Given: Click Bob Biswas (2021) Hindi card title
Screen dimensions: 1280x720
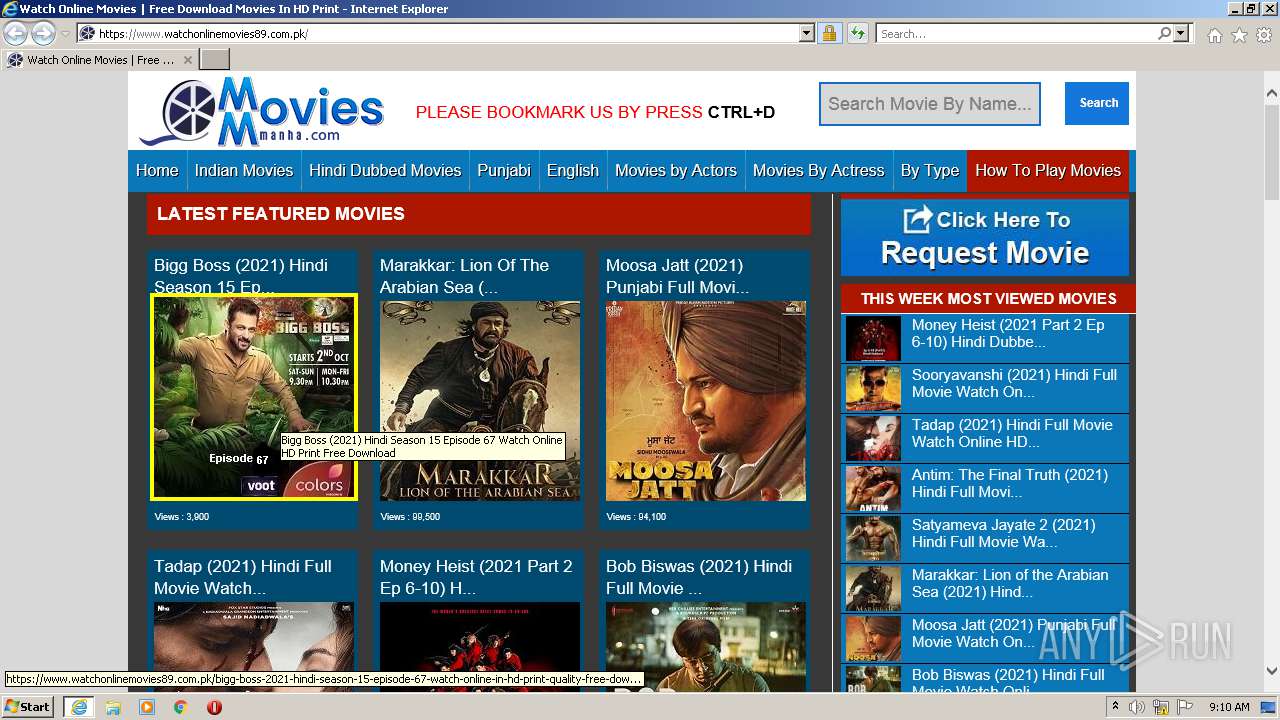Looking at the screenshot, I should click(699, 577).
